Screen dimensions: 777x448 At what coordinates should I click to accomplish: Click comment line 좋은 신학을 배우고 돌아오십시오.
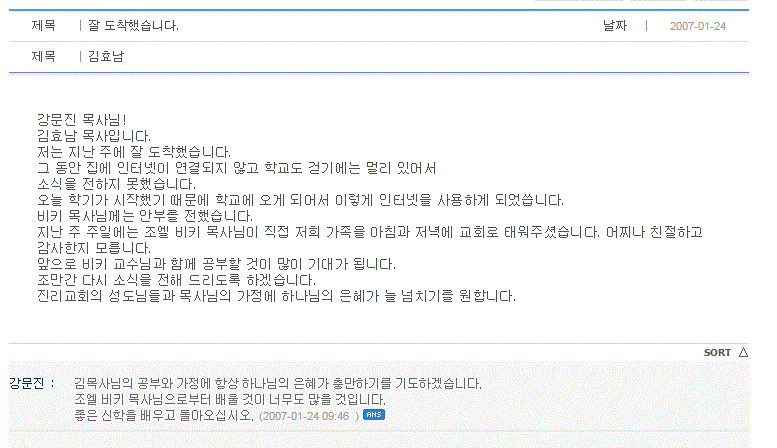pyautogui.click(x=164, y=415)
